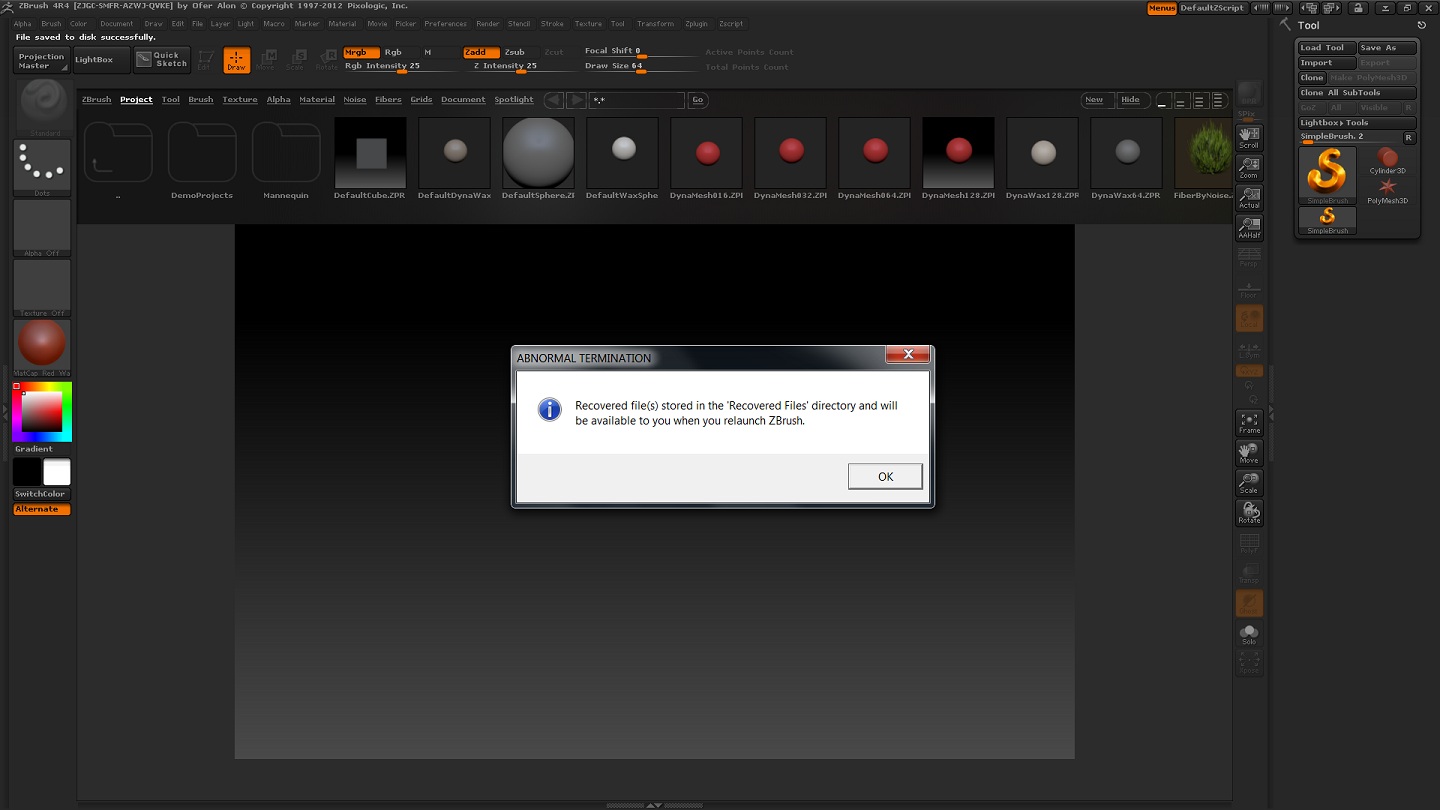
Task: Adjust the Z Intensity slider
Action: (x=520, y=67)
